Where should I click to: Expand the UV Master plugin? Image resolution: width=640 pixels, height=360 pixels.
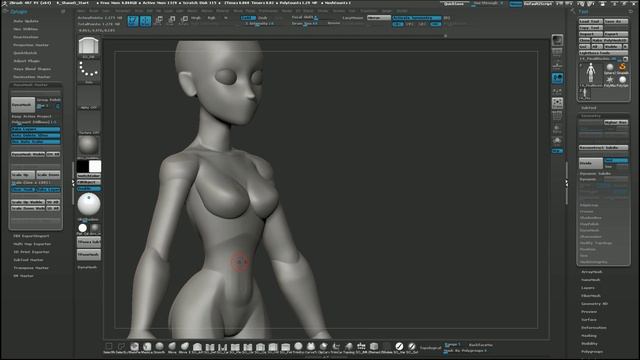(23, 276)
